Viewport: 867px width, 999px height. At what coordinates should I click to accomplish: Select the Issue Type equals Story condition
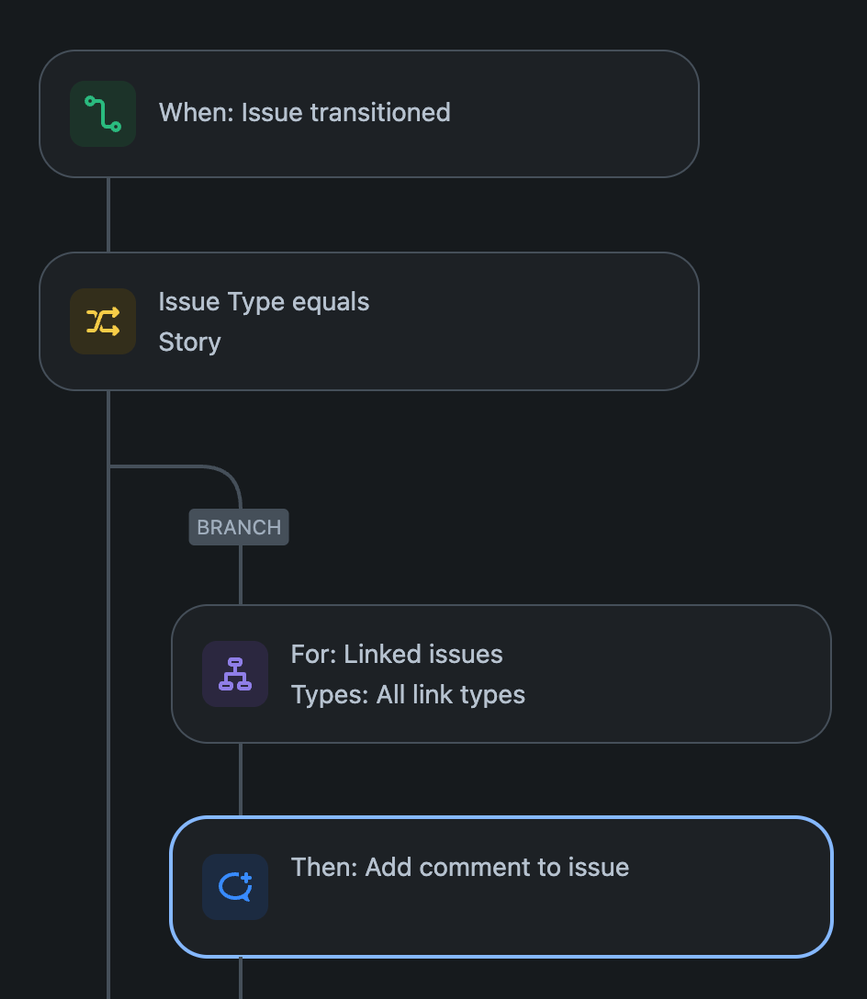370,321
